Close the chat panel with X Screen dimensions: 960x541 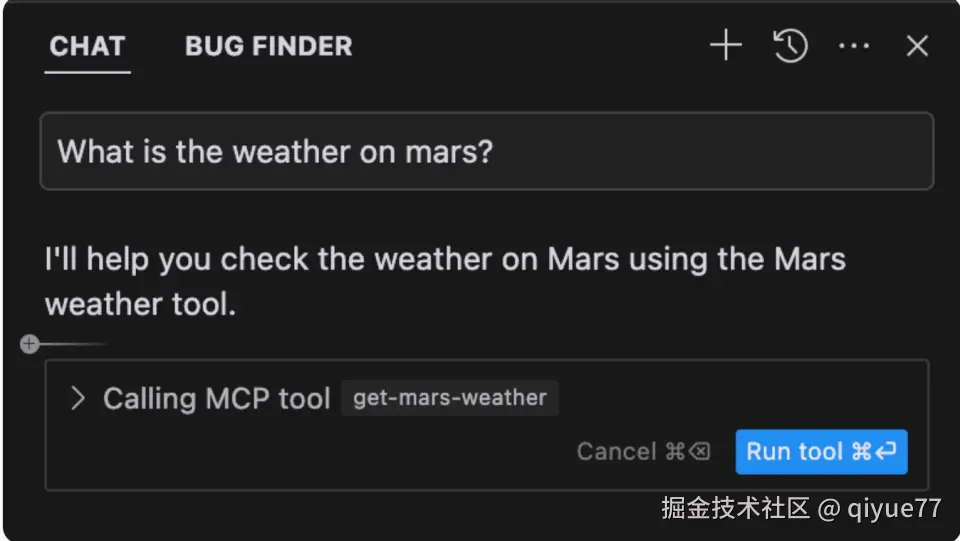(x=917, y=46)
